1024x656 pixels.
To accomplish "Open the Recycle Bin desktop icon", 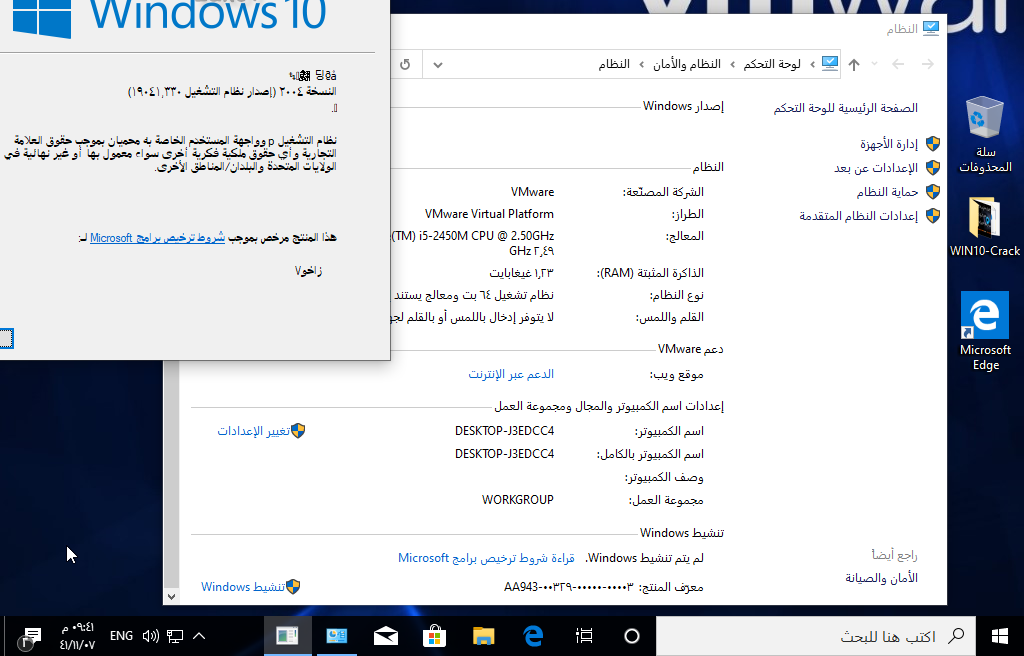I will click(985, 134).
